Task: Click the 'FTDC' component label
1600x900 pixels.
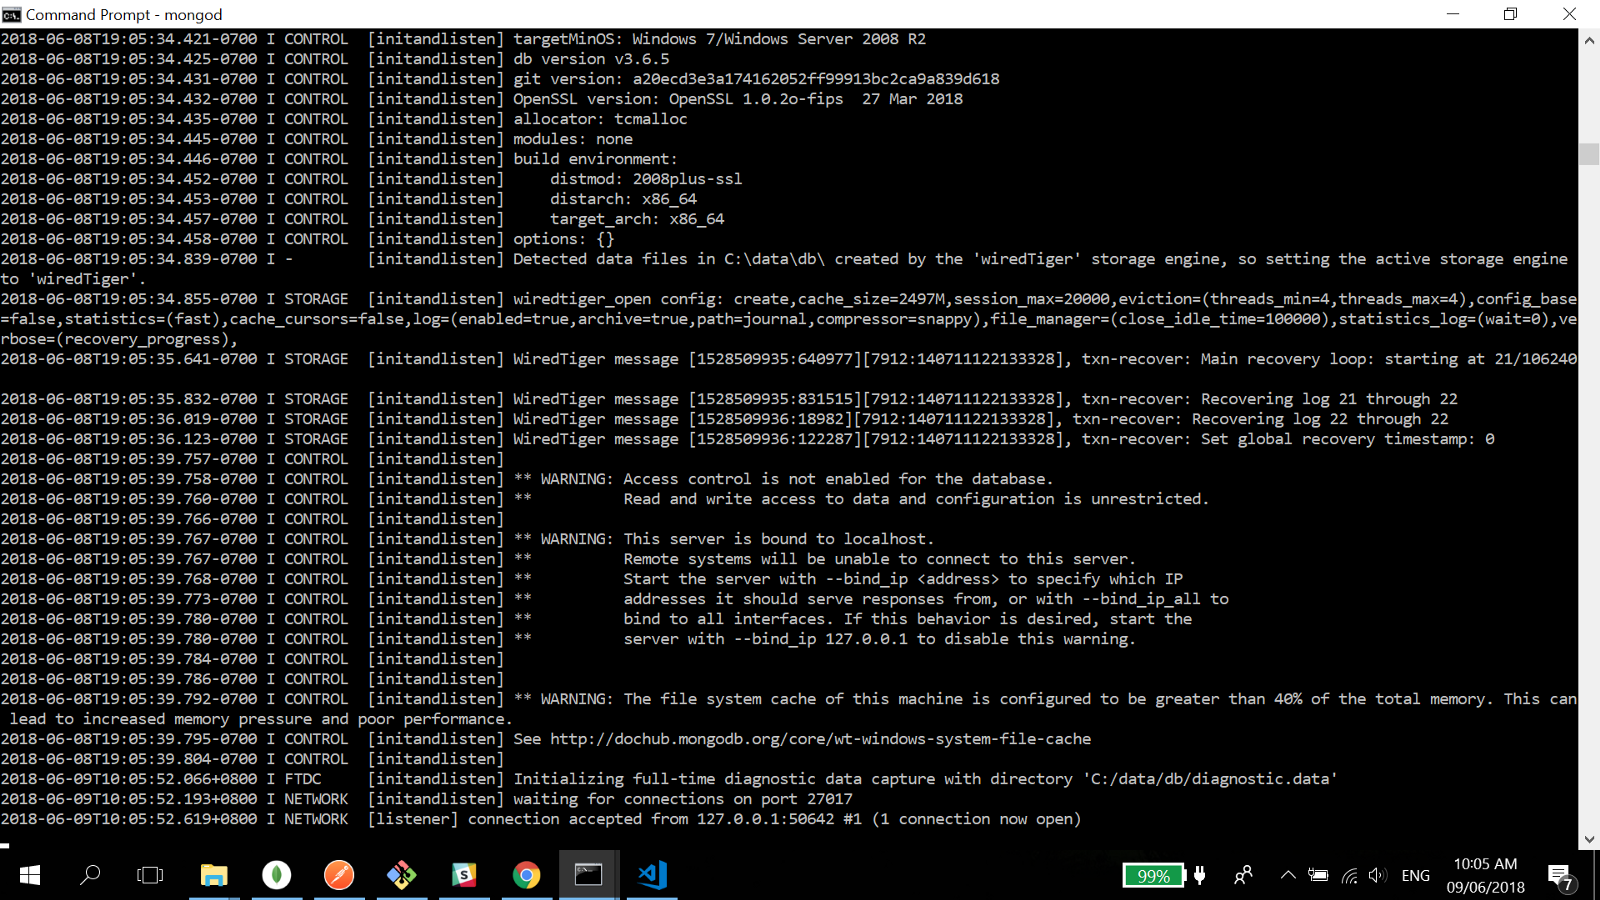Action: click(x=303, y=779)
